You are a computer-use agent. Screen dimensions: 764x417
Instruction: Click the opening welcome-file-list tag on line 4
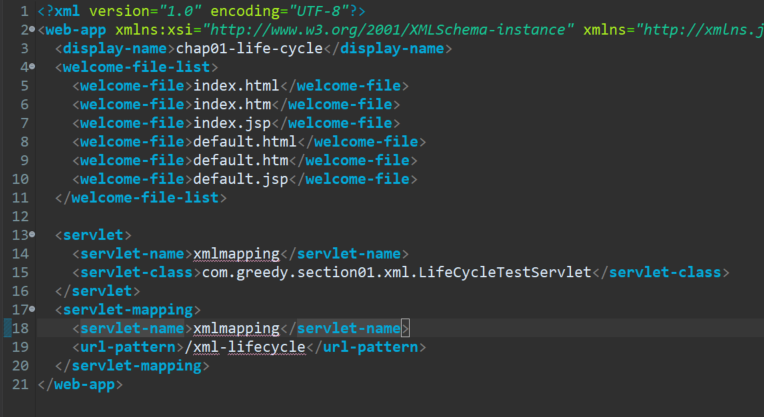[136, 67]
